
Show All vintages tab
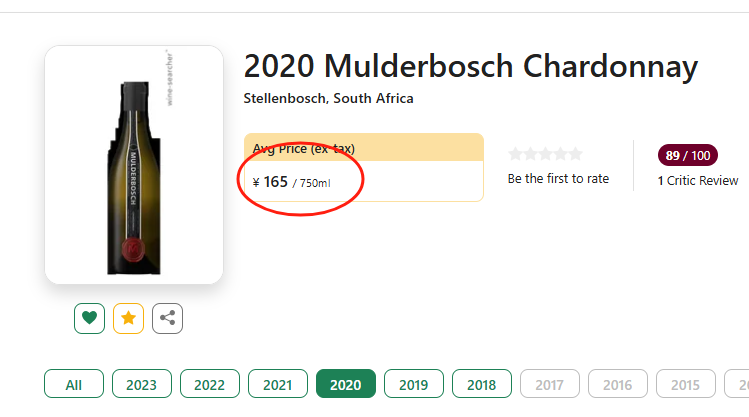(x=74, y=384)
